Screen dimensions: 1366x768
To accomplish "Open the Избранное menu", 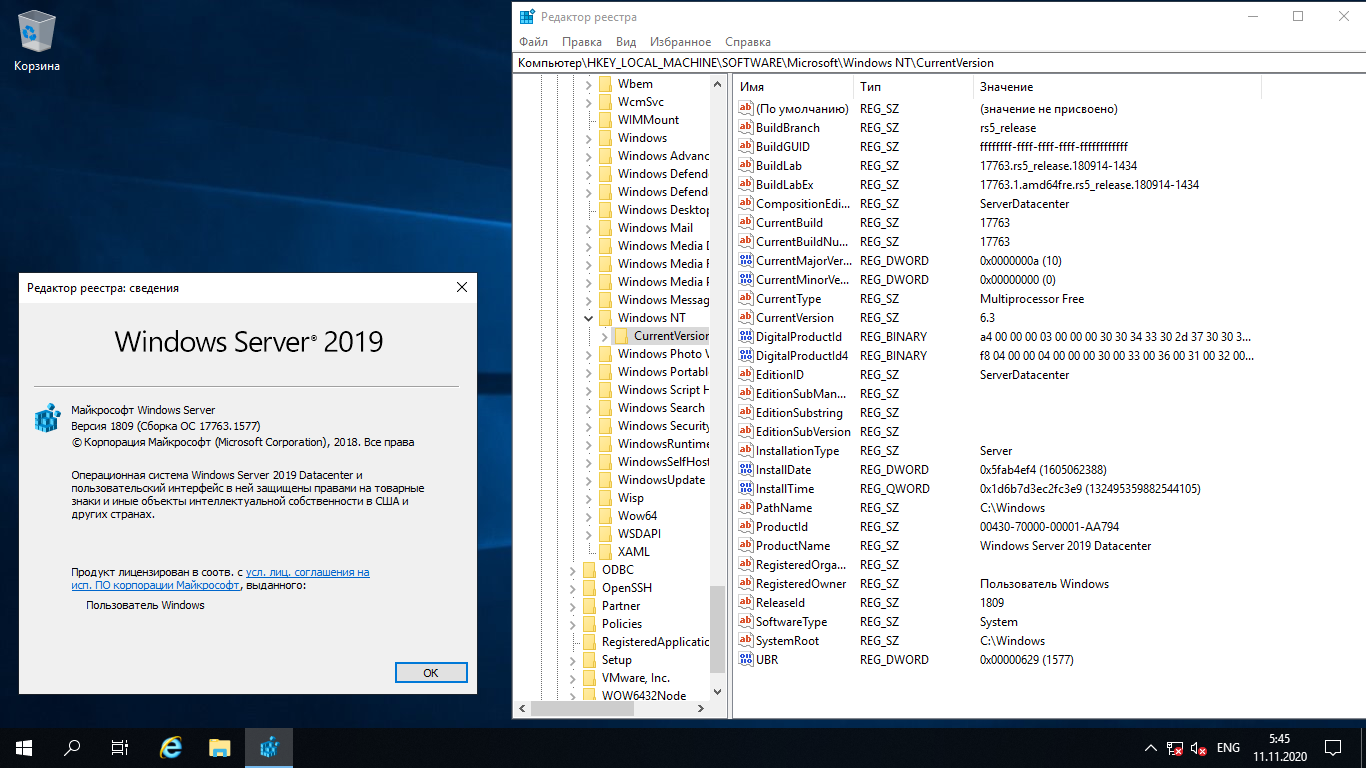I will pos(680,42).
